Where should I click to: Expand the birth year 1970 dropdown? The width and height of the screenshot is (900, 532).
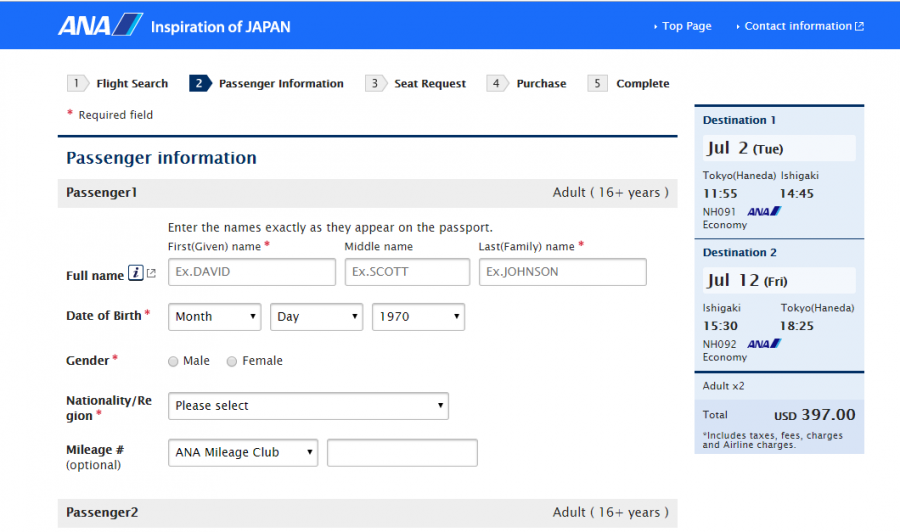(418, 317)
